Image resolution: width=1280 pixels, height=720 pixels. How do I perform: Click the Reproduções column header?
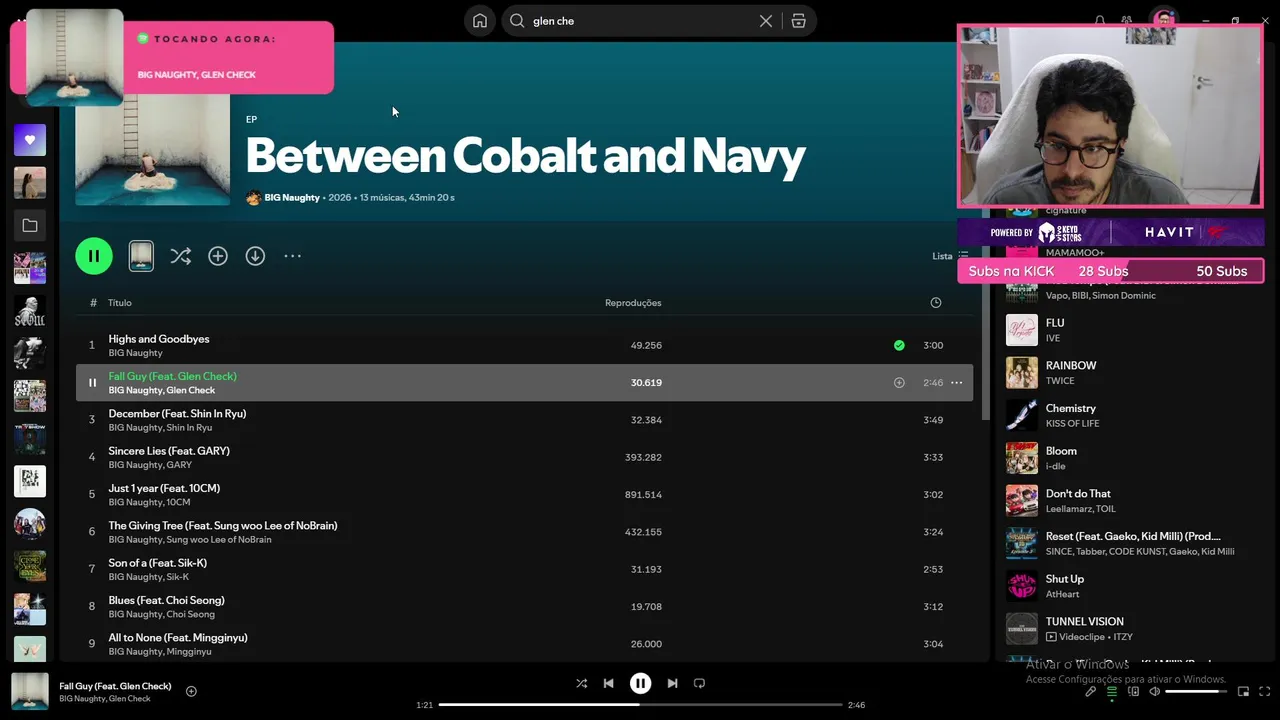pyautogui.click(x=633, y=303)
